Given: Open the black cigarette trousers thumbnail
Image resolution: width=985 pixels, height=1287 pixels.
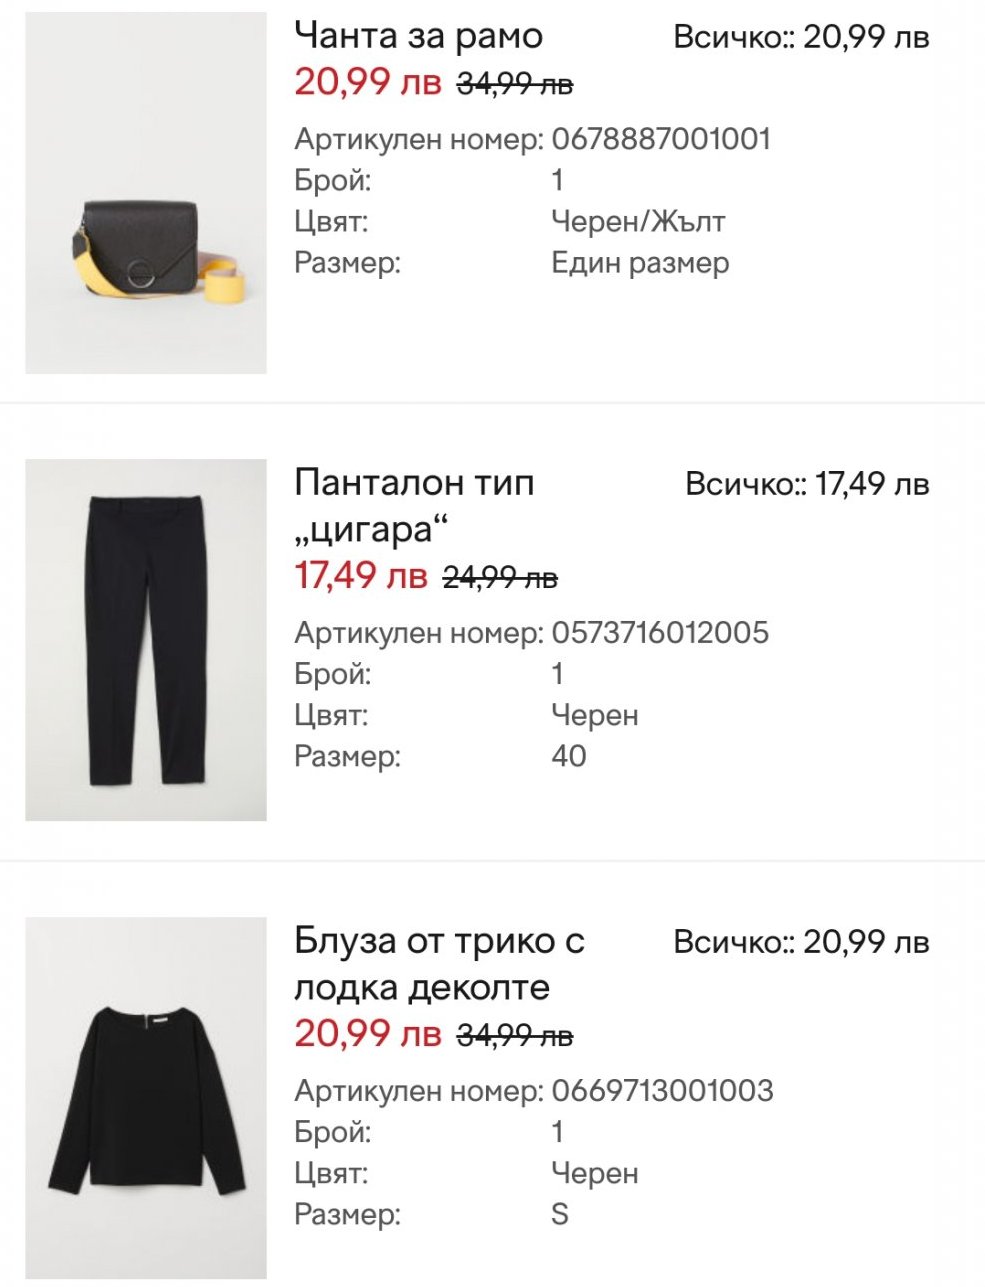Looking at the screenshot, I should pos(146,640).
